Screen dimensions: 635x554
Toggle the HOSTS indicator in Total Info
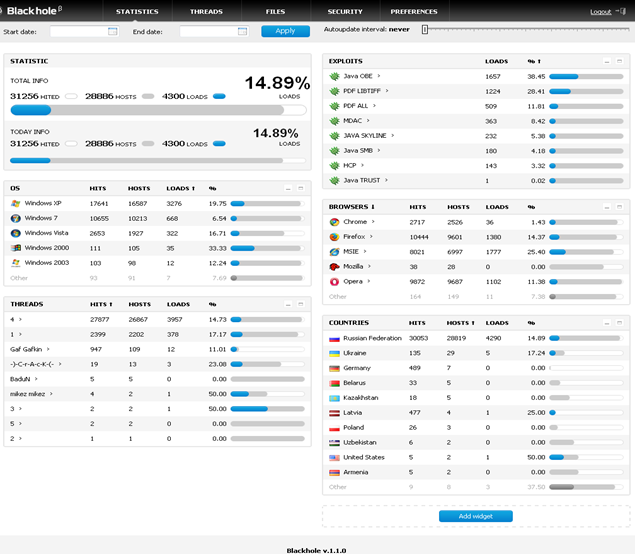point(148,97)
